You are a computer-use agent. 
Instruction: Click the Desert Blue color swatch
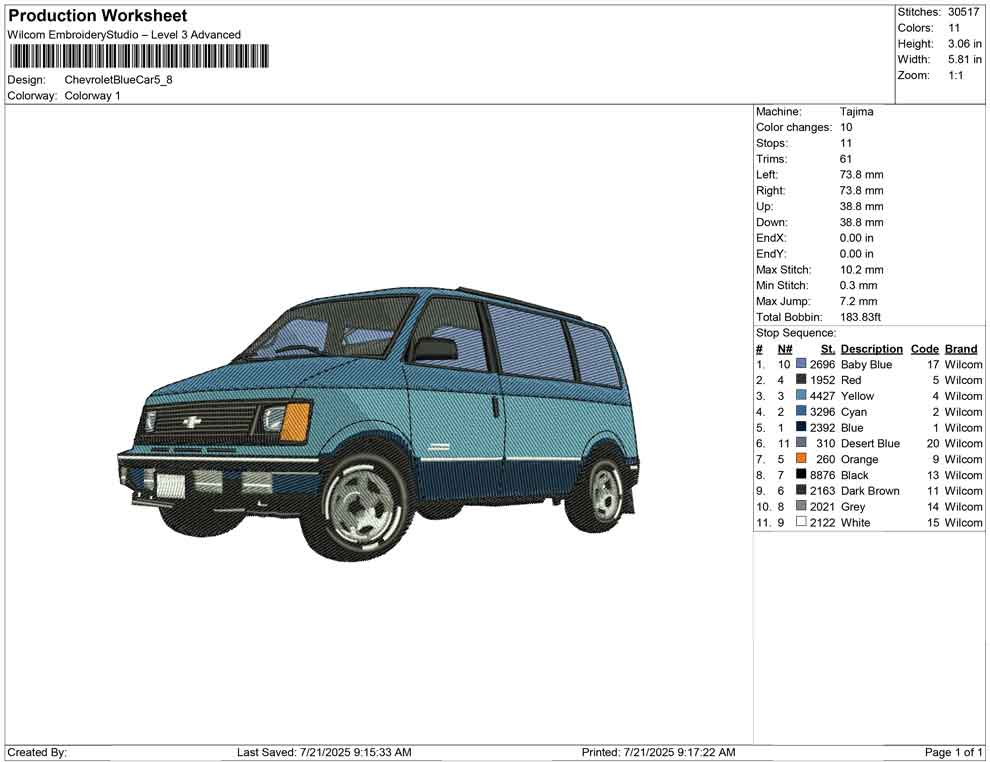[801, 443]
